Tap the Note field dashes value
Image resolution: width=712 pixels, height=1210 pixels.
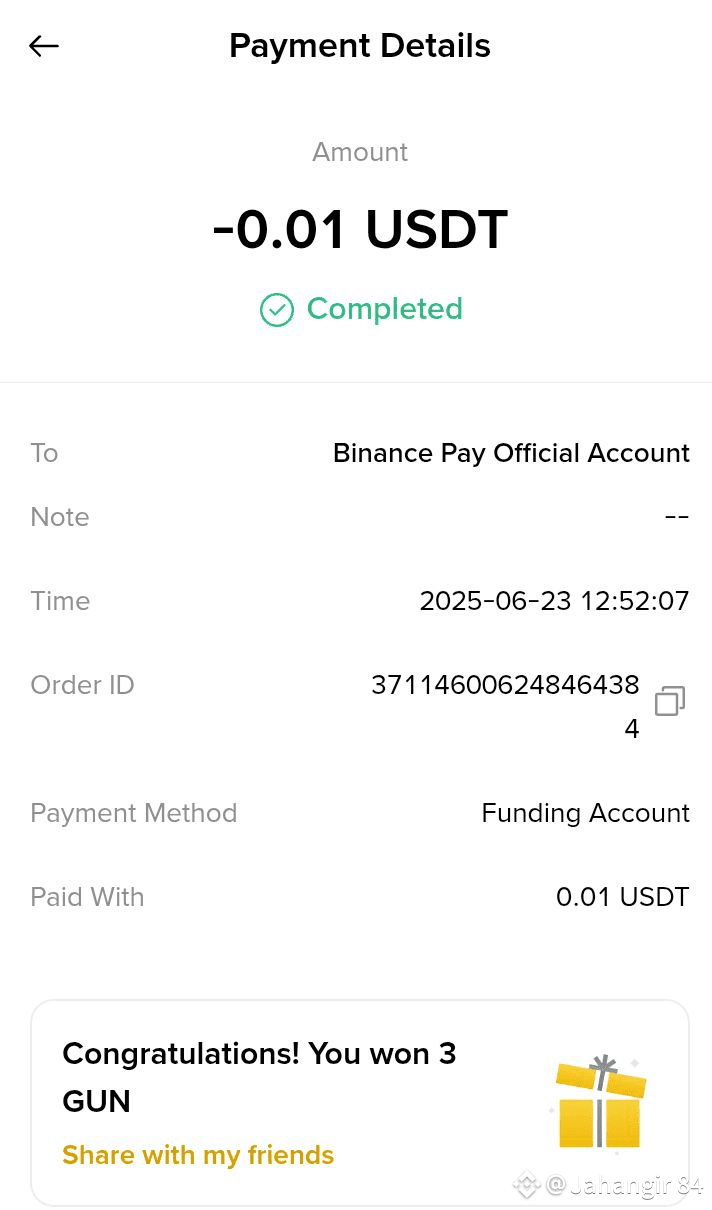677,517
